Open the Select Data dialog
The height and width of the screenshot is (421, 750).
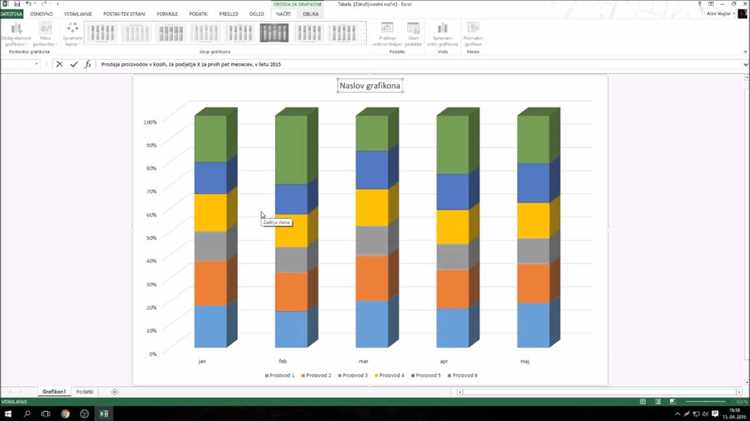tap(413, 33)
